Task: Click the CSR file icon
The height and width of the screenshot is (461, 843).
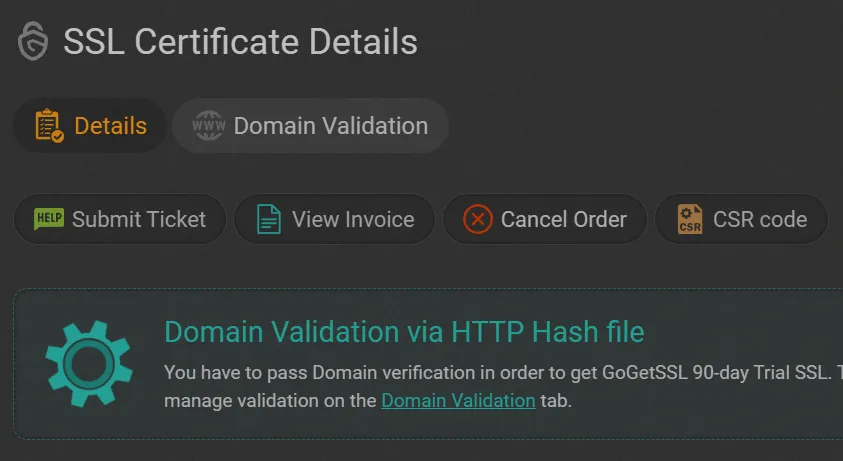Action: [690, 219]
